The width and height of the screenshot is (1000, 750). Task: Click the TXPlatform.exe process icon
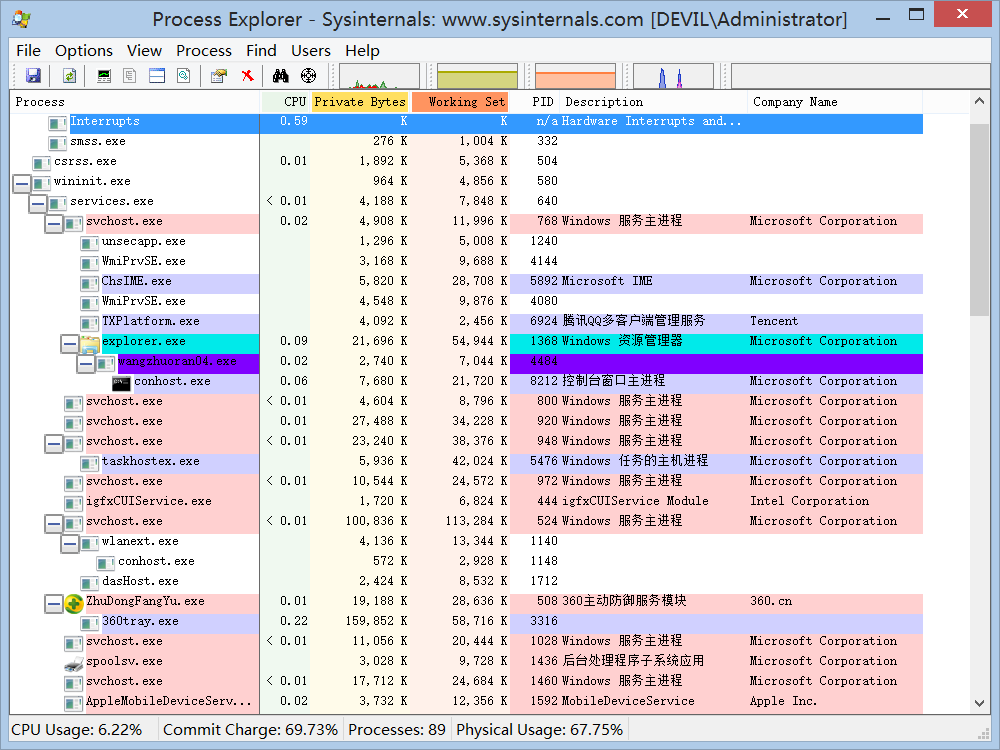point(90,323)
